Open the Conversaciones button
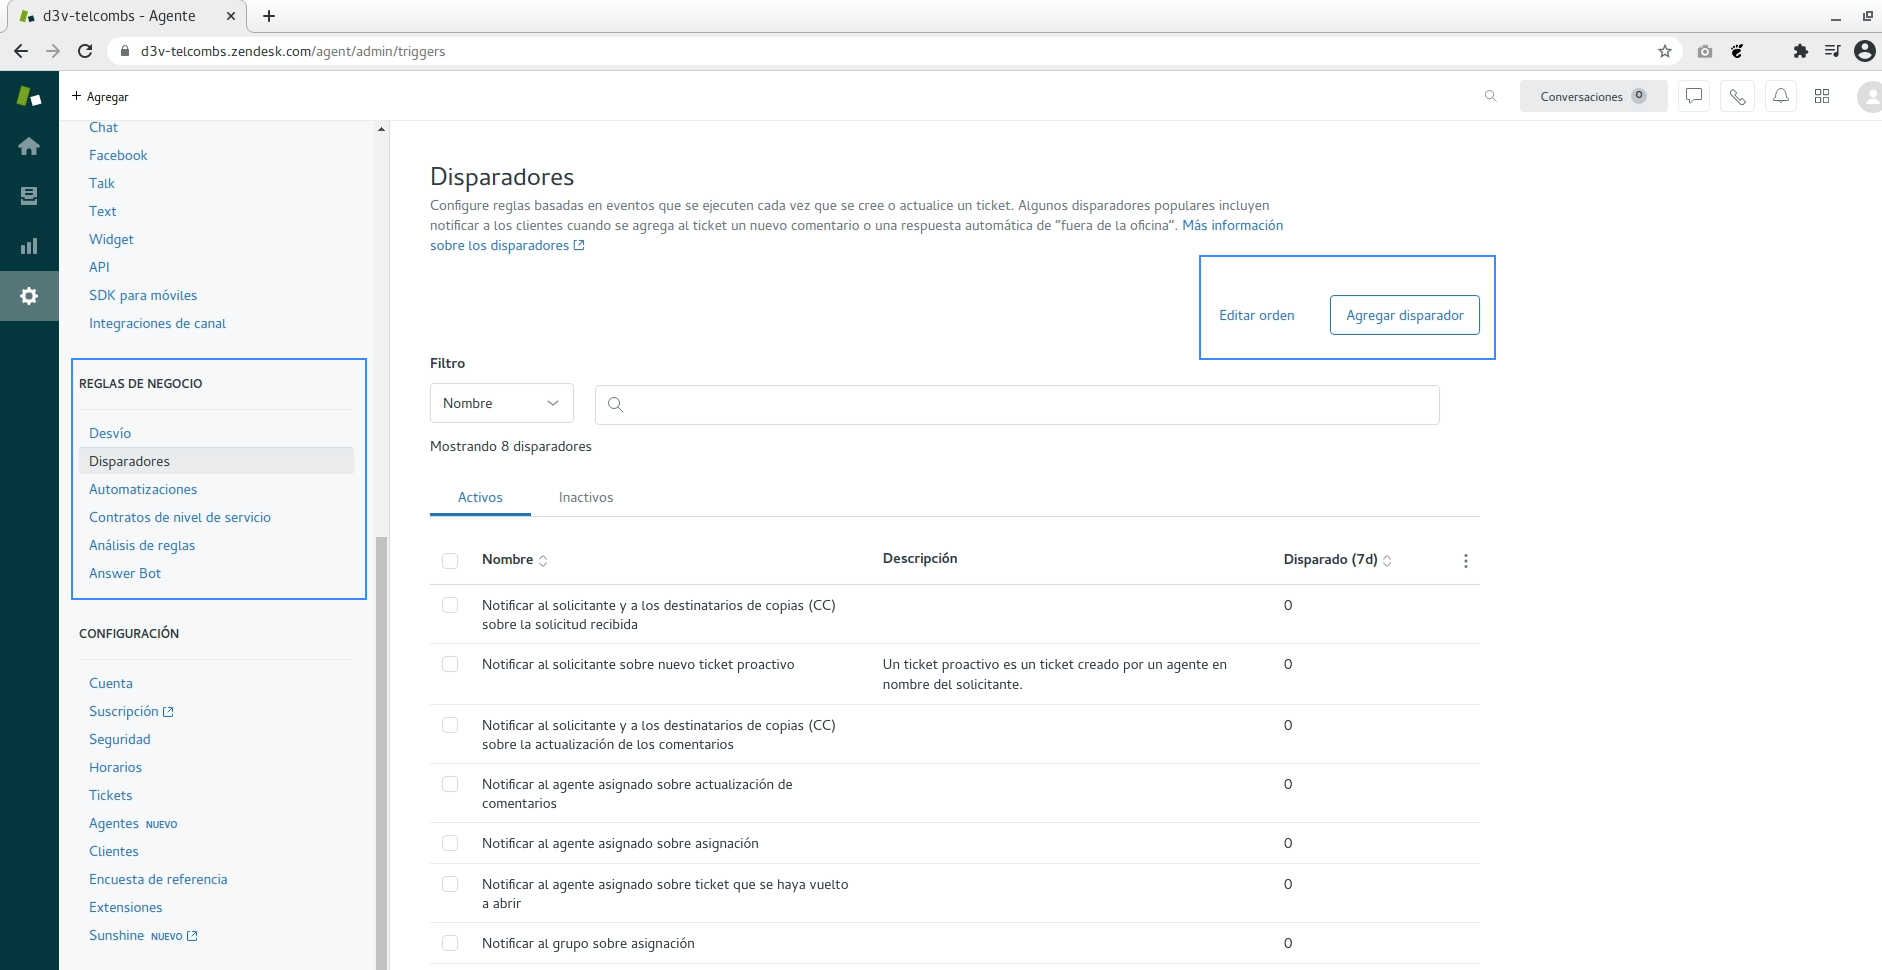Screen dimensions: 1882x970 (1594, 96)
